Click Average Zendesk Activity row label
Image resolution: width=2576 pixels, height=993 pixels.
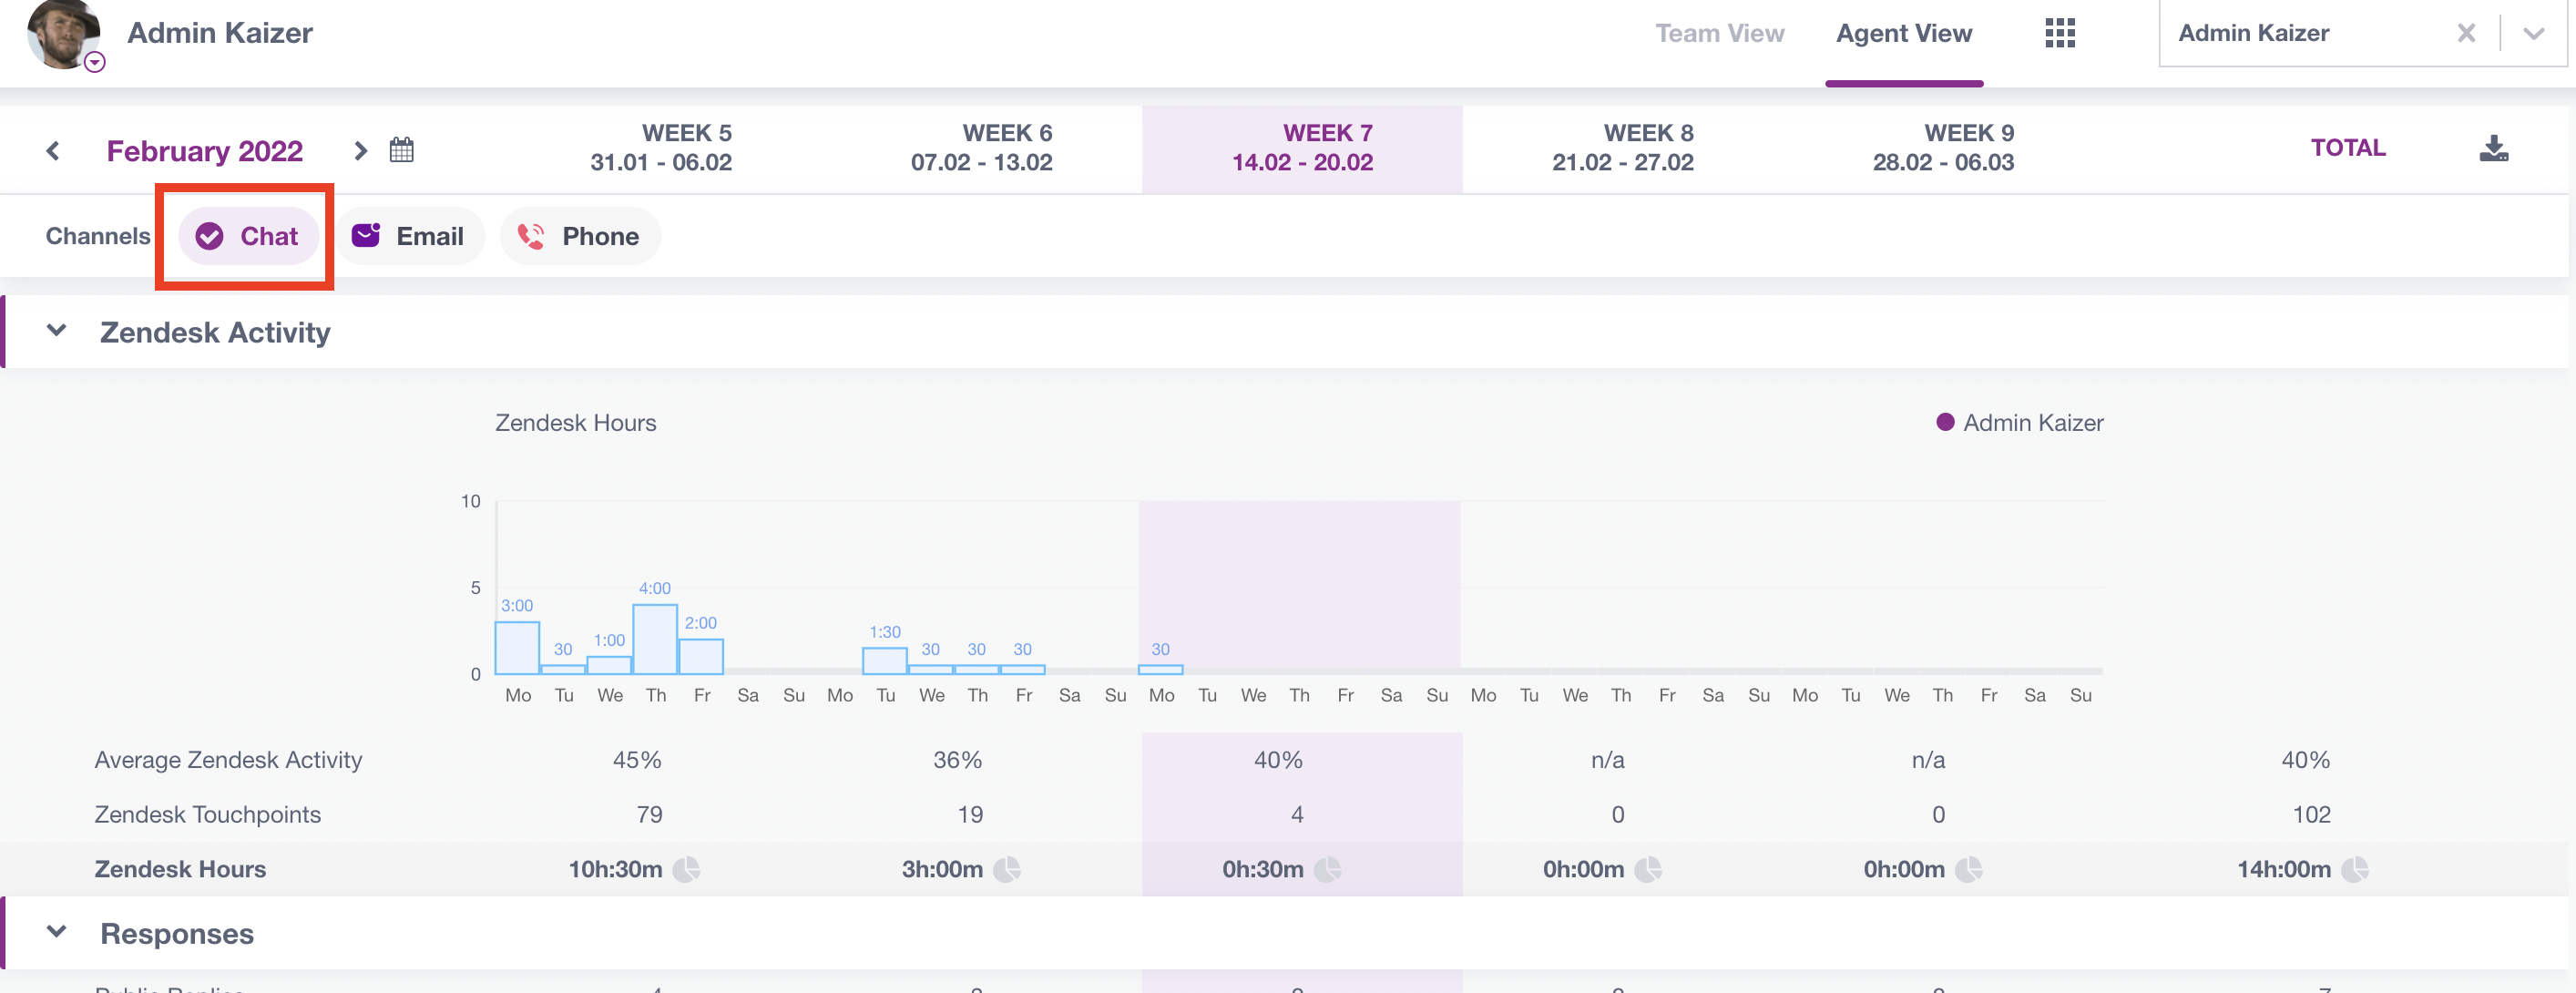[x=228, y=760]
